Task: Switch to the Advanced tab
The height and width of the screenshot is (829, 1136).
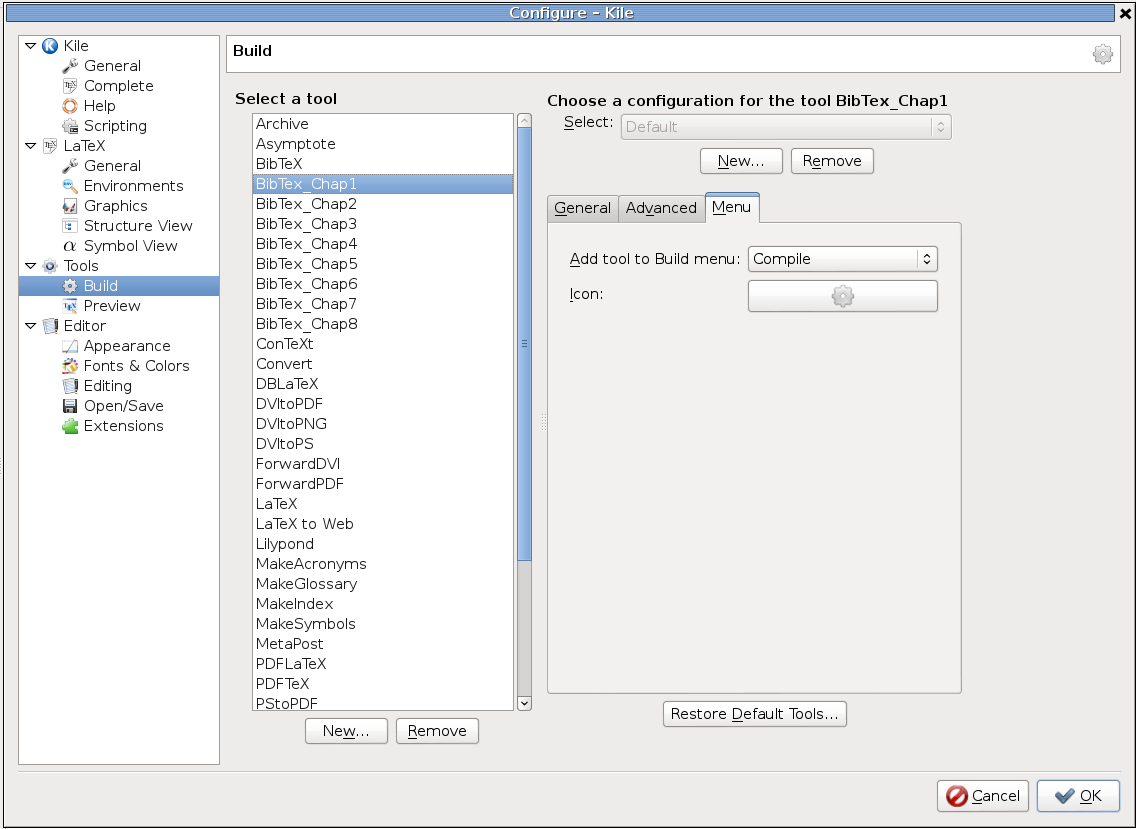Action: (661, 208)
